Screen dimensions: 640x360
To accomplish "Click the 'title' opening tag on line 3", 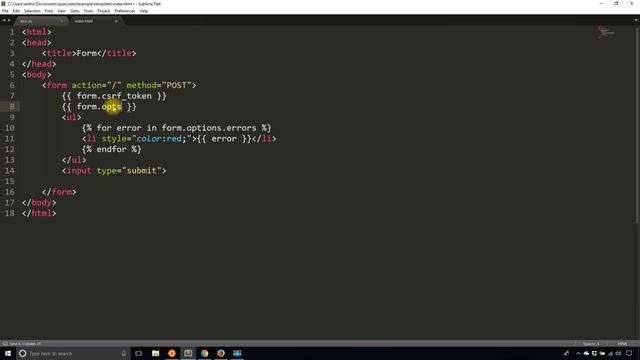I will (59, 53).
